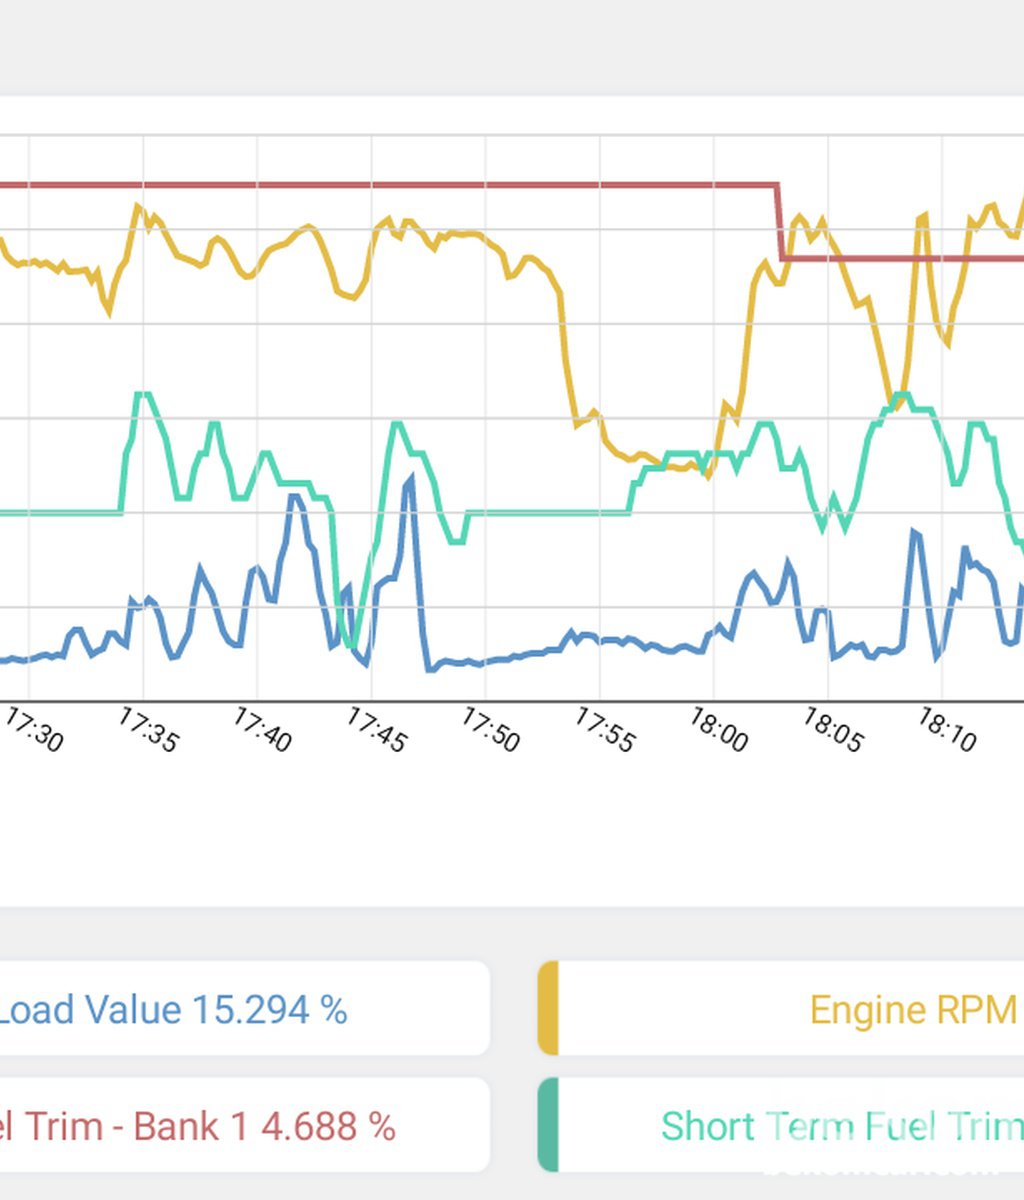Viewport: 1024px width, 1200px height.
Task: Click the green line's peak at 17:35
Action: [x=144, y=395]
